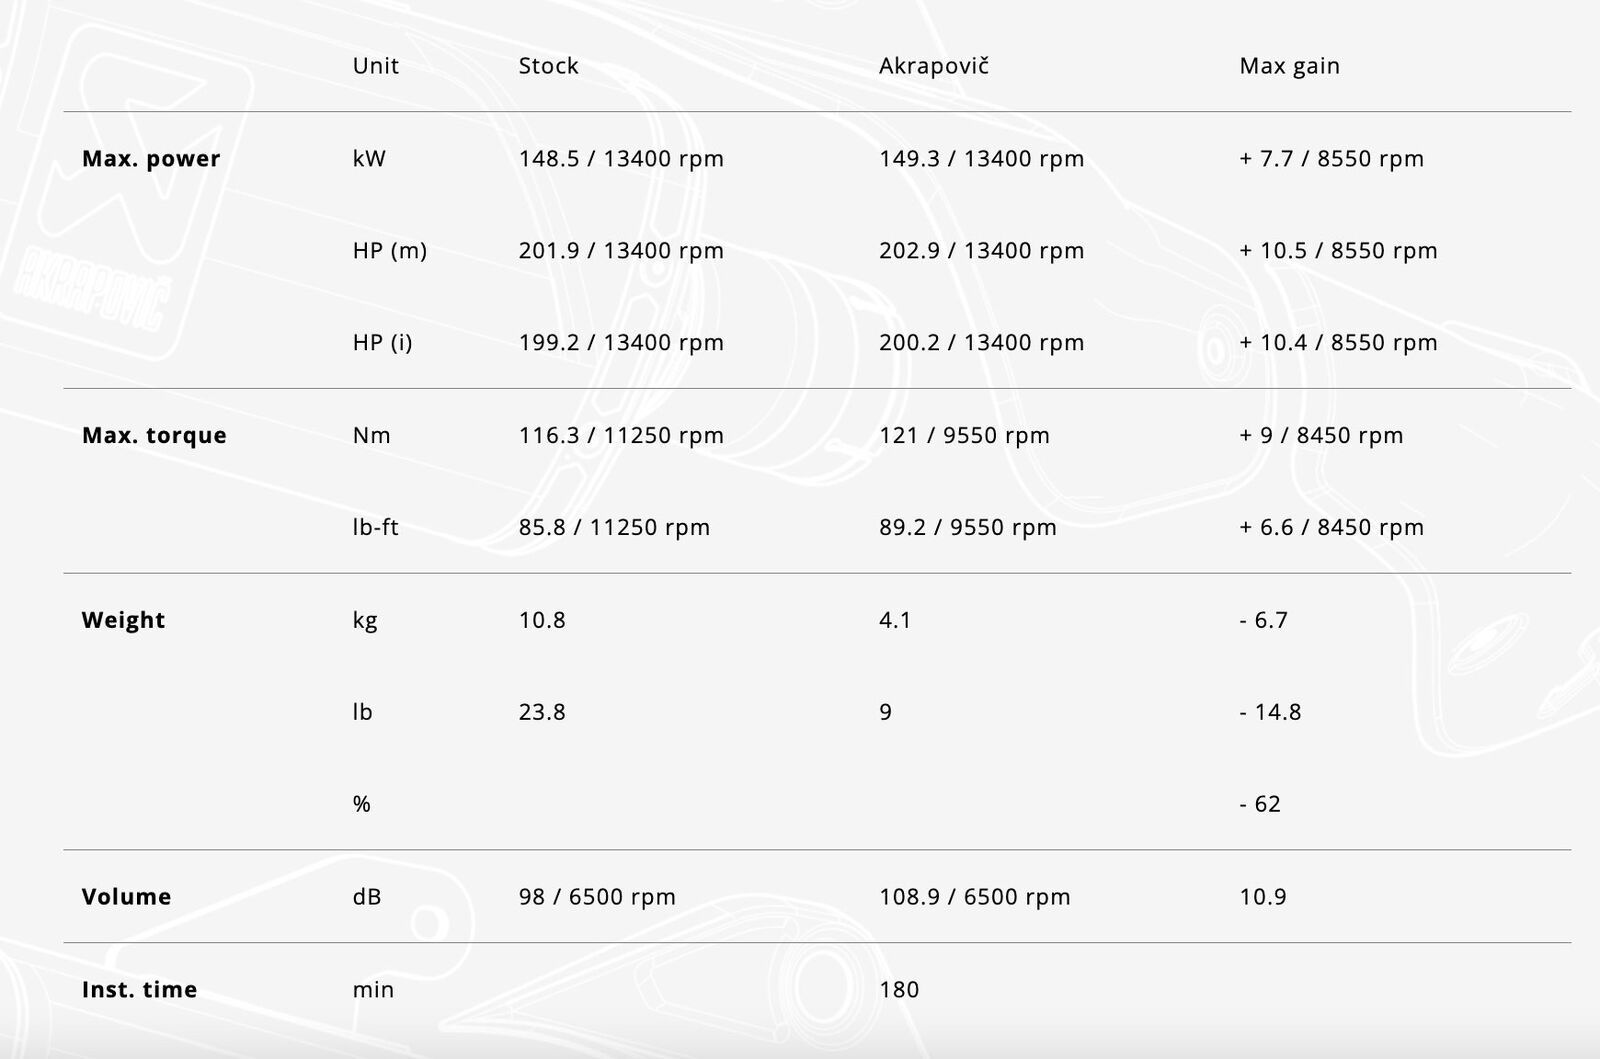The height and width of the screenshot is (1059, 1600).
Task: Select stock power value 148.5 / 13400 rpm
Action: point(621,159)
